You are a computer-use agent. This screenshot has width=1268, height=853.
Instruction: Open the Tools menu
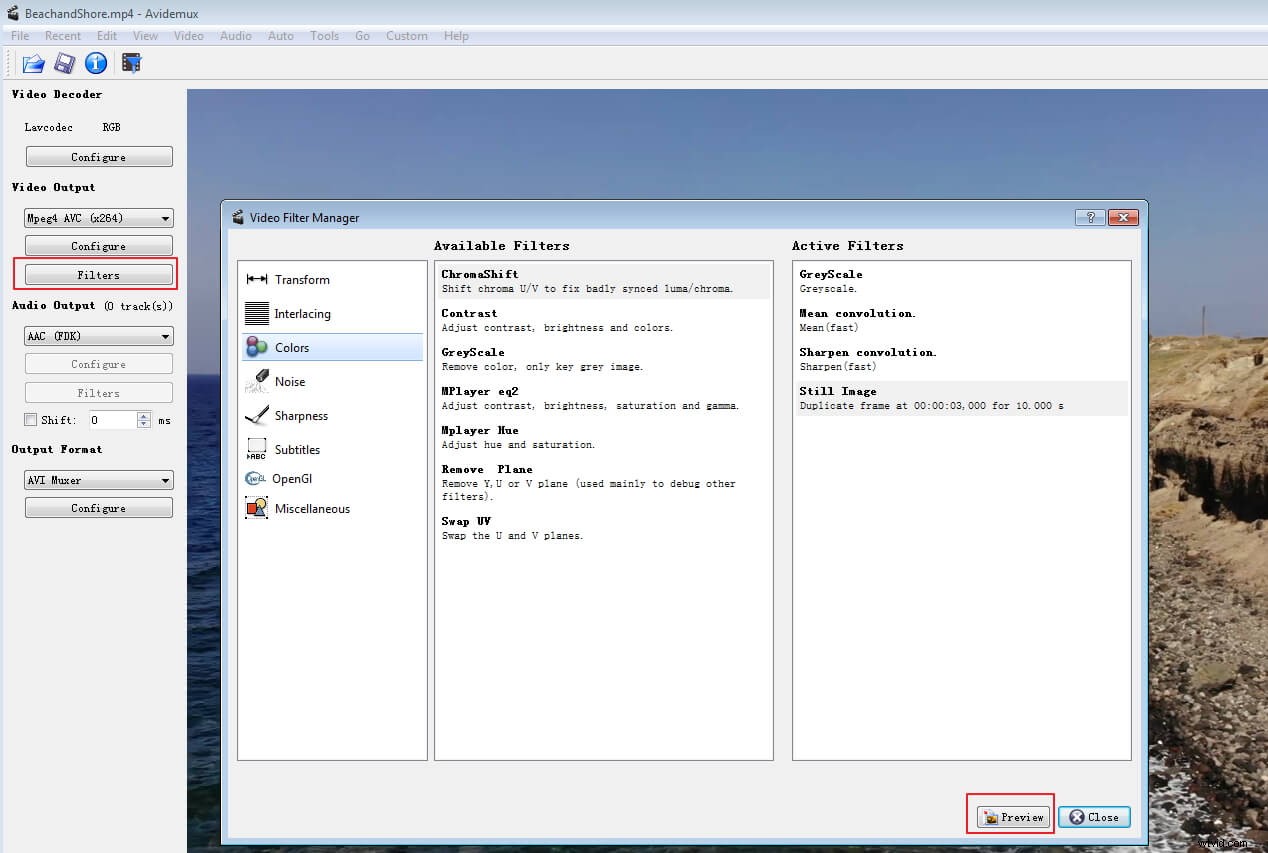[x=324, y=36]
